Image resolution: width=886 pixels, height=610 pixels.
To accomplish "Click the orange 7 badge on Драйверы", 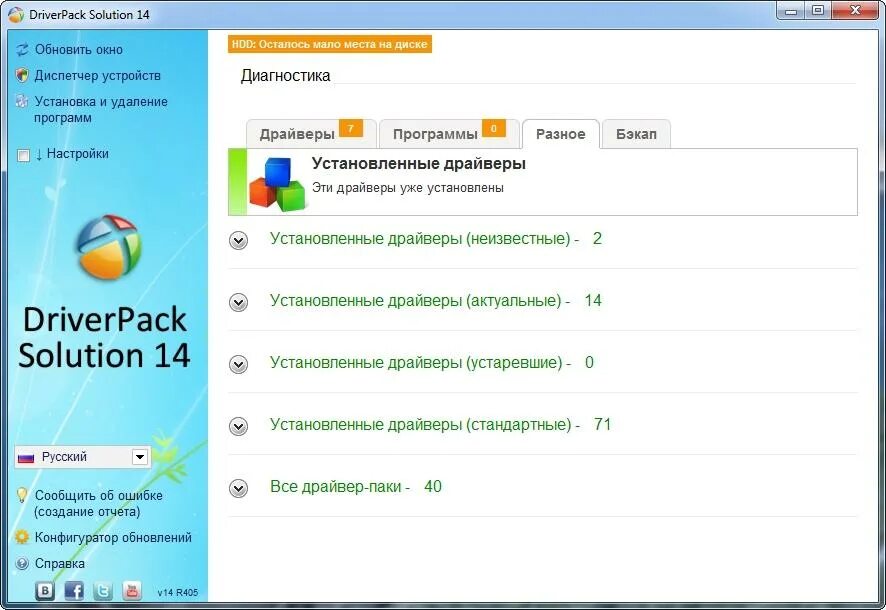I will pyautogui.click(x=350, y=128).
